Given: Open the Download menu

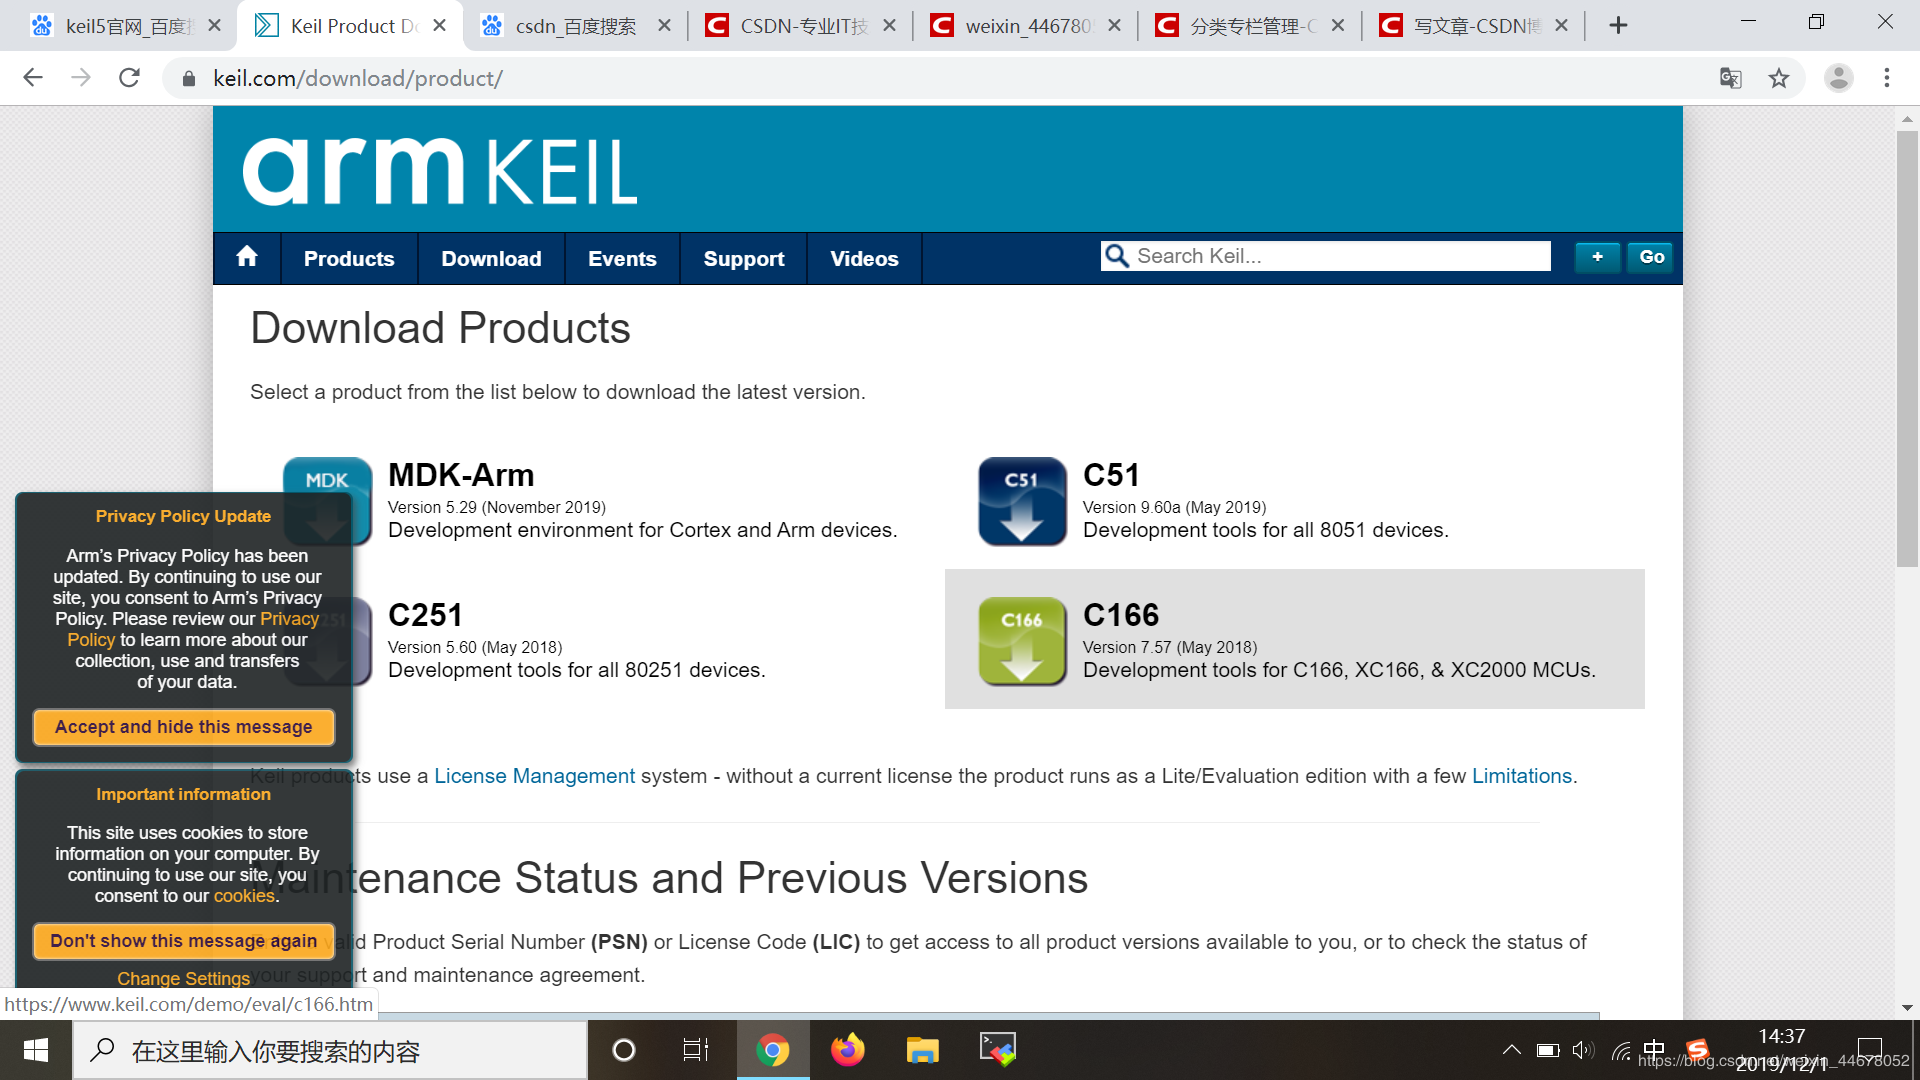Looking at the screenshot, I should point(491,258).
